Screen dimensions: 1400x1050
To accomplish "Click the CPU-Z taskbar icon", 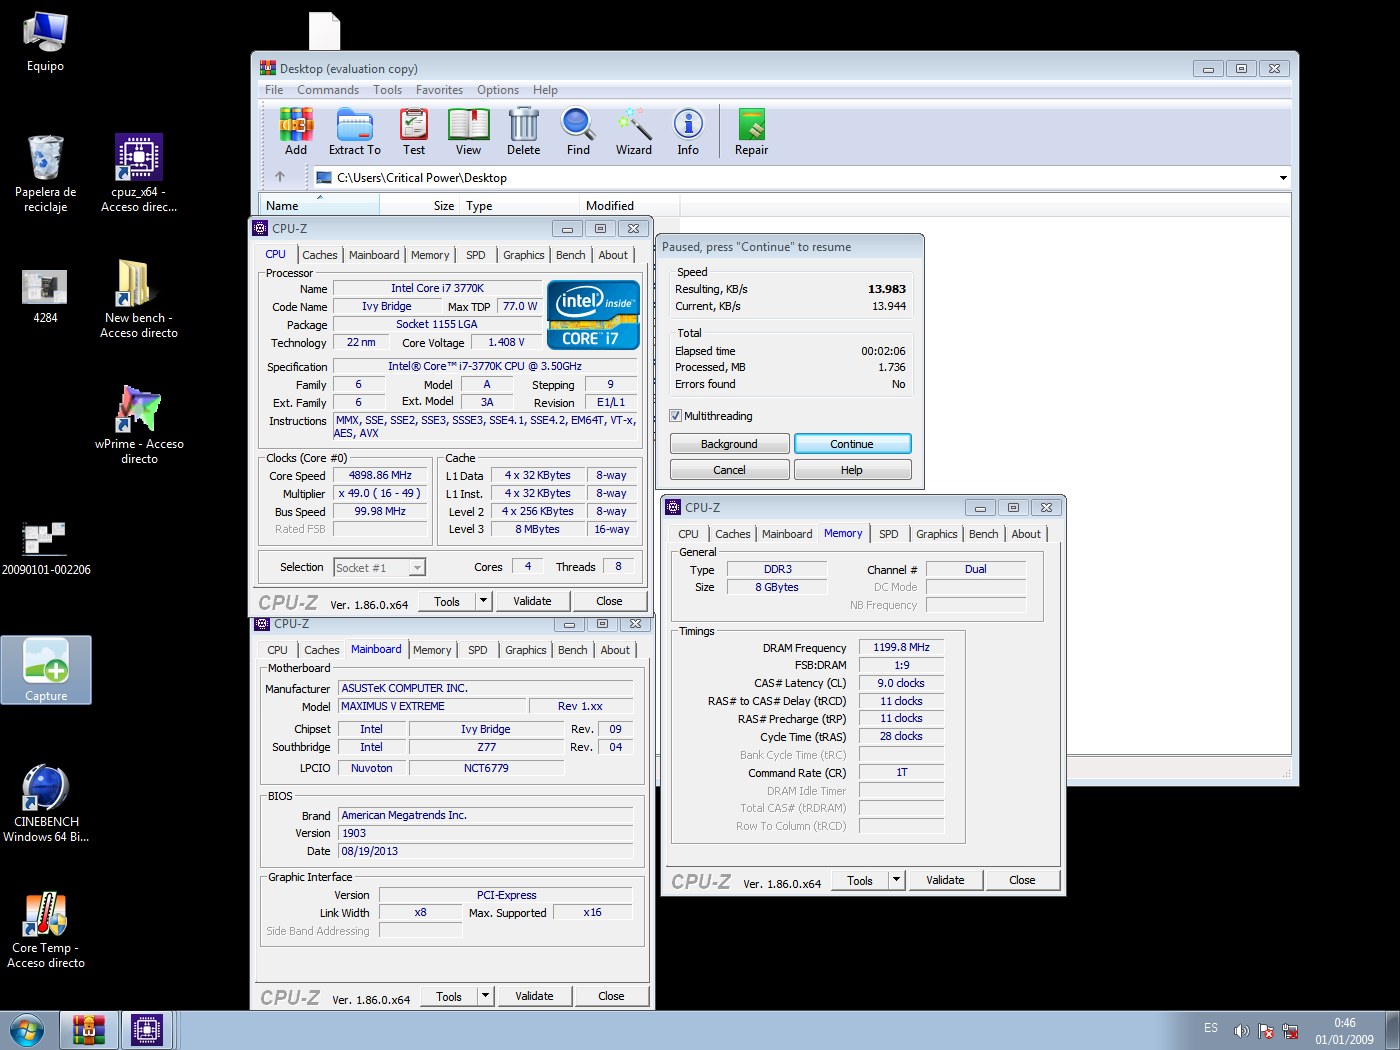I will click(x=147, y=1029).
